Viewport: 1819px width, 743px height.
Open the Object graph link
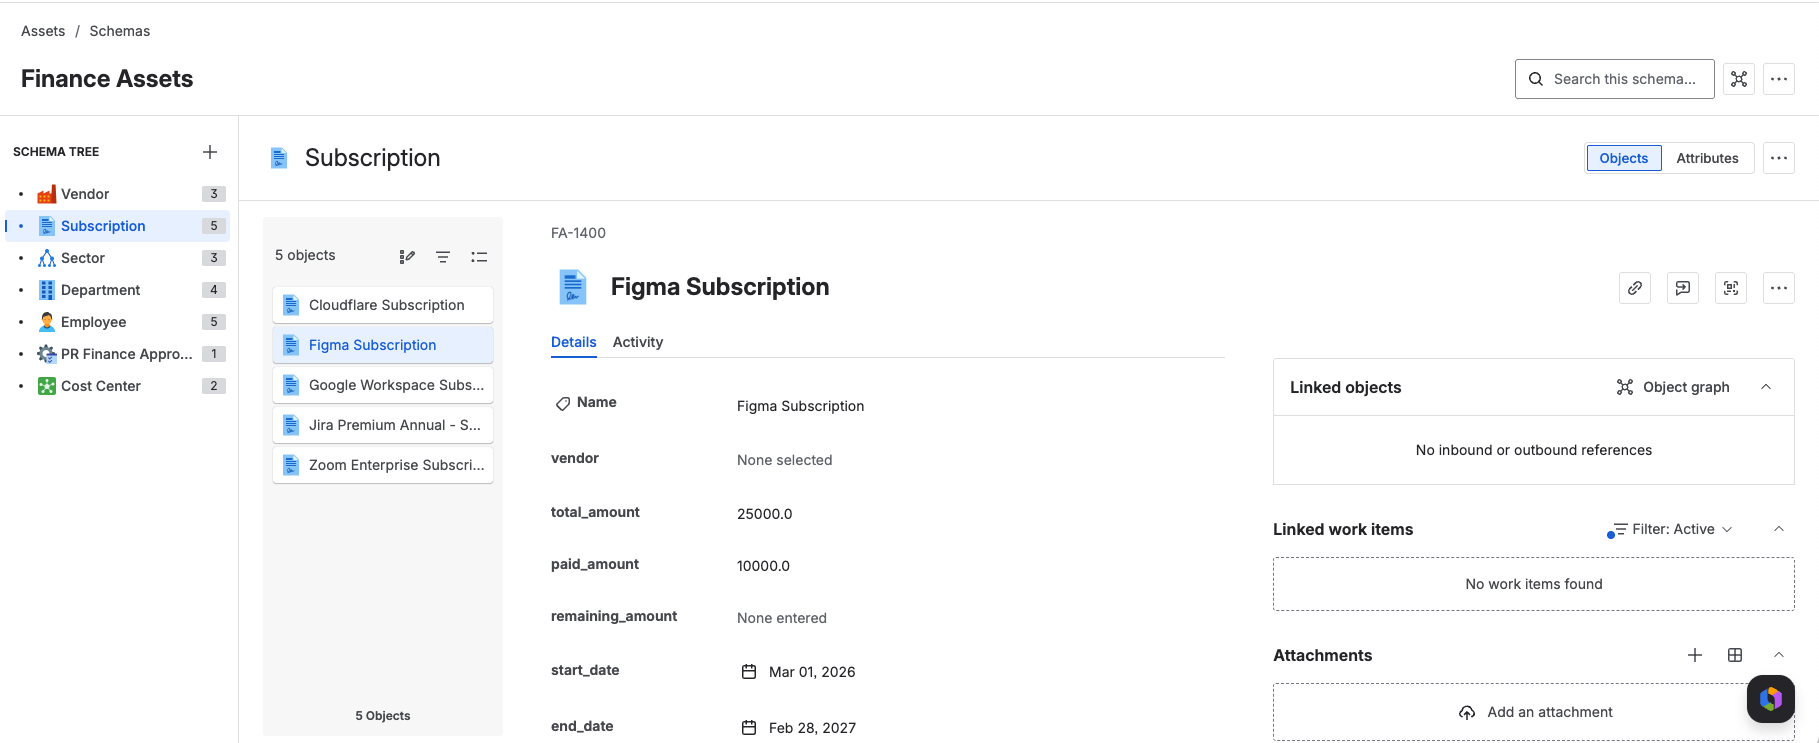coord(1673,387)
